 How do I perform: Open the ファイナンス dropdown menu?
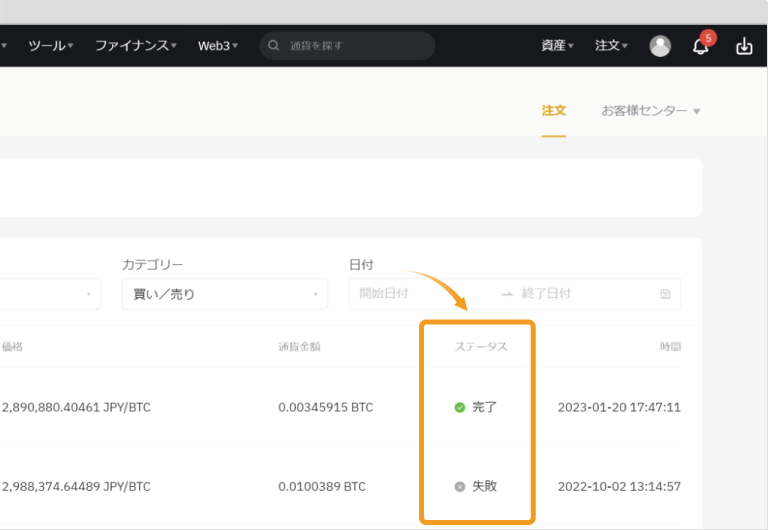point(136,46)
